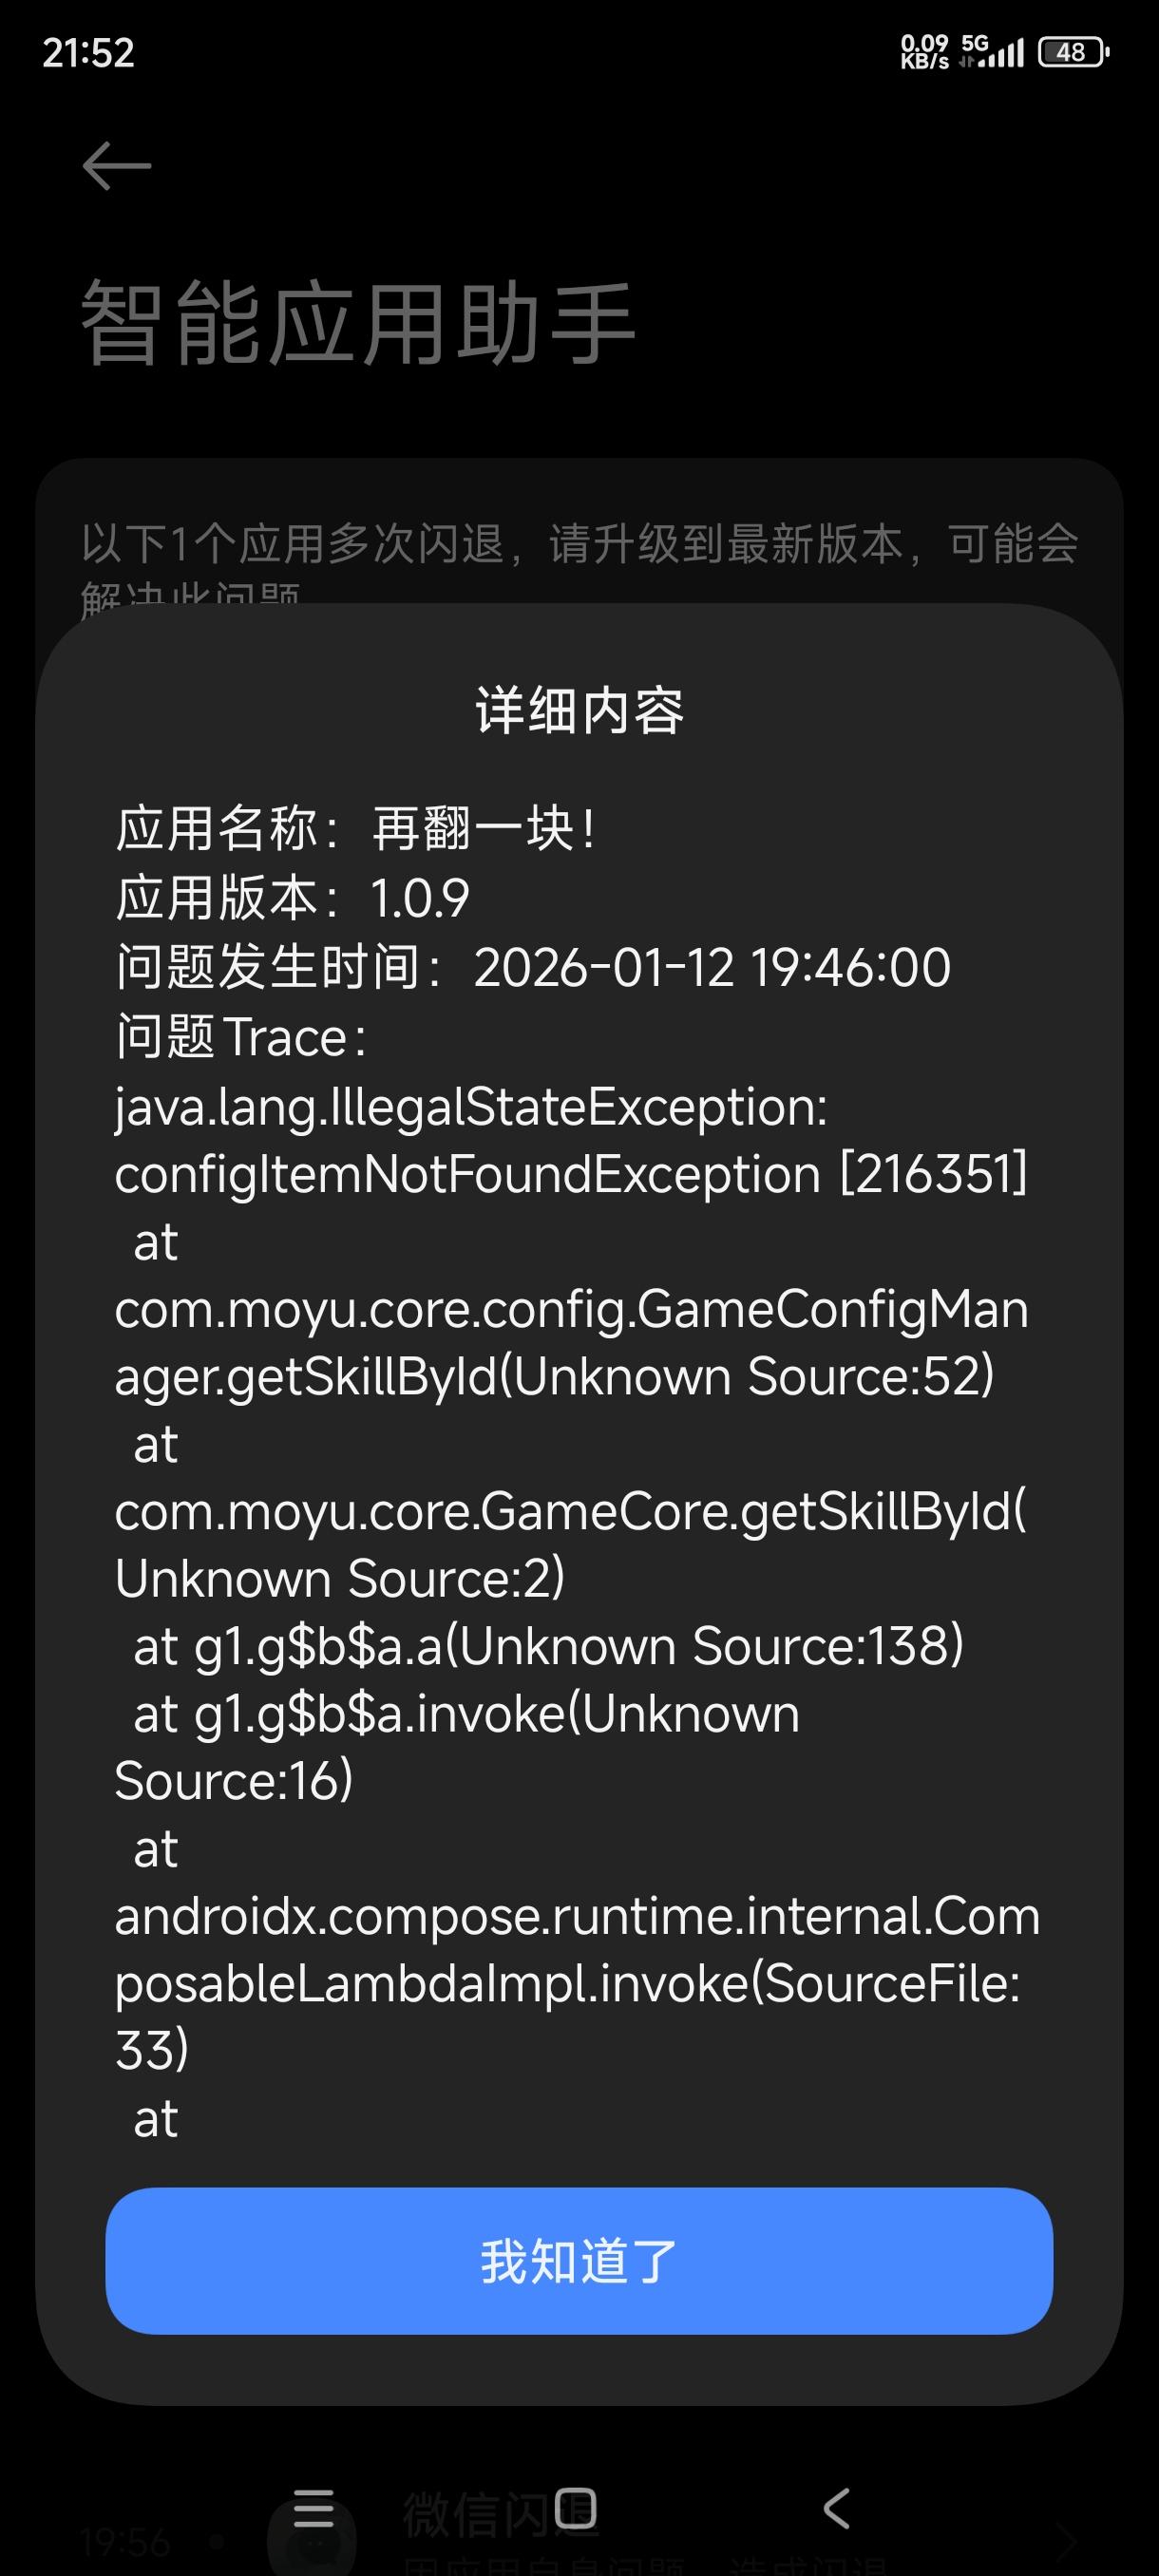Select the 应用名称 再翻一块 line

pyautogui.click(x=357, y=829)
